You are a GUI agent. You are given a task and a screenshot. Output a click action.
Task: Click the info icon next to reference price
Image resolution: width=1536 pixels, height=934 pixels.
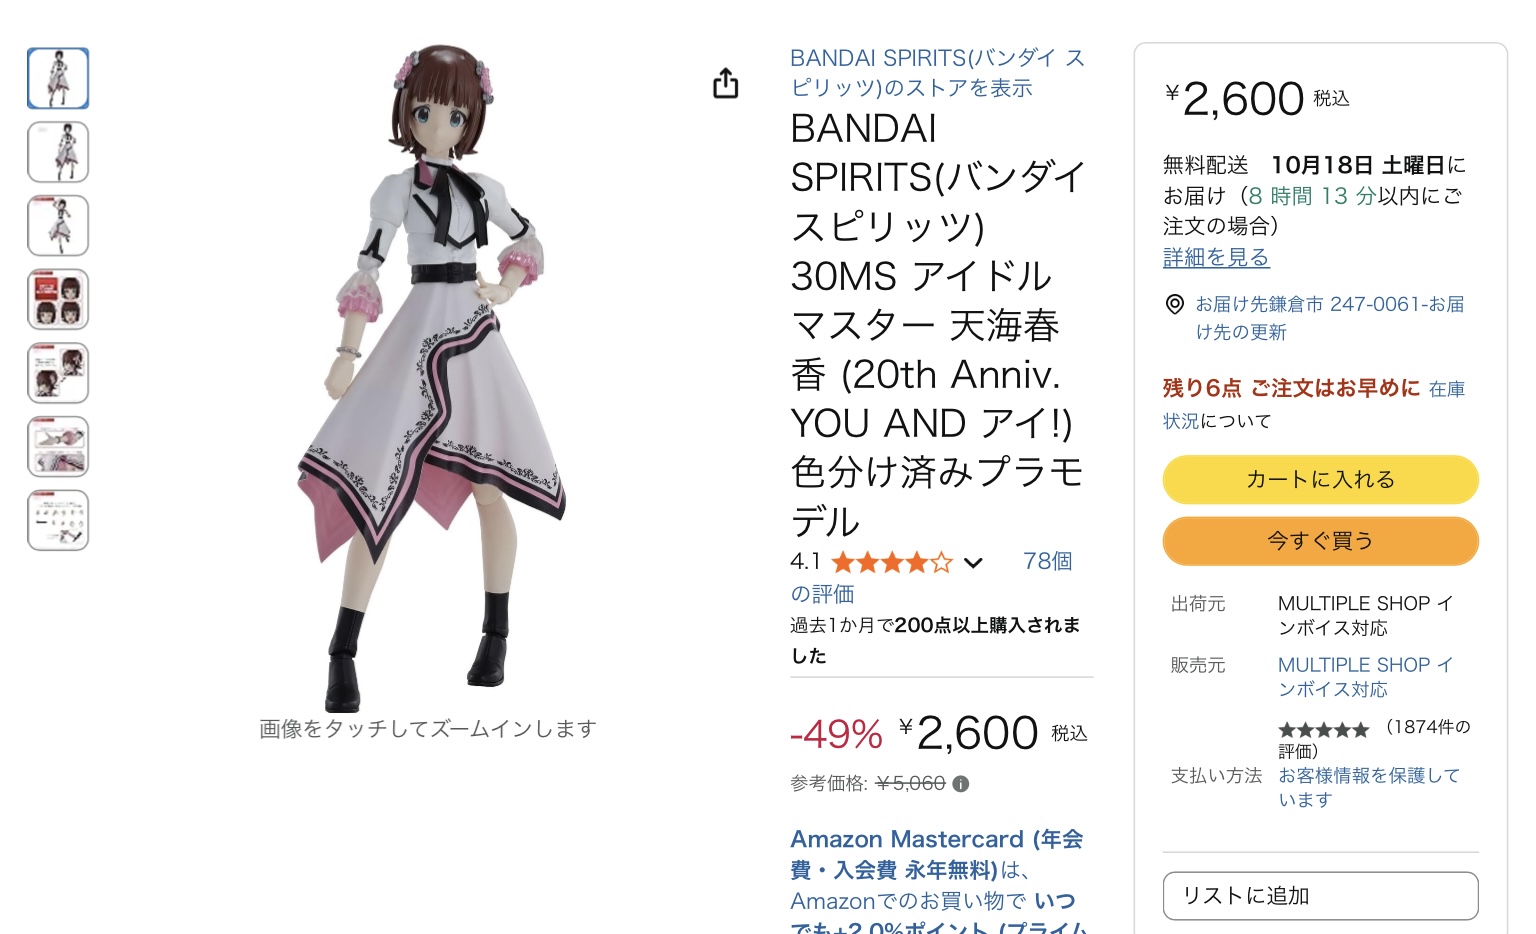tap(961, 784)
